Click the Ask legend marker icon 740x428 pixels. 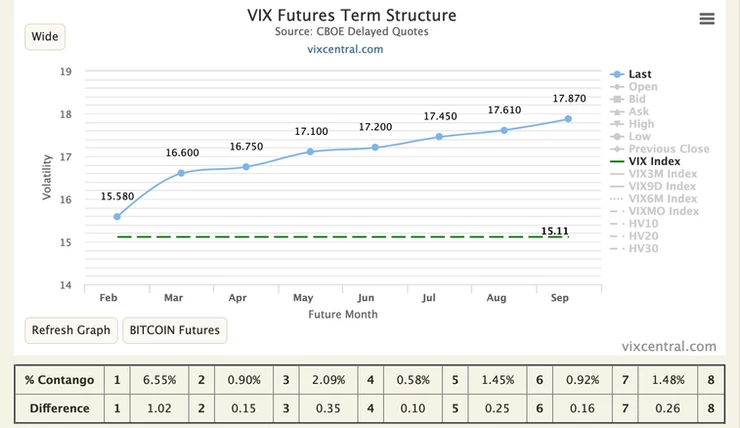pyautogui.click(x=617, y=112)
